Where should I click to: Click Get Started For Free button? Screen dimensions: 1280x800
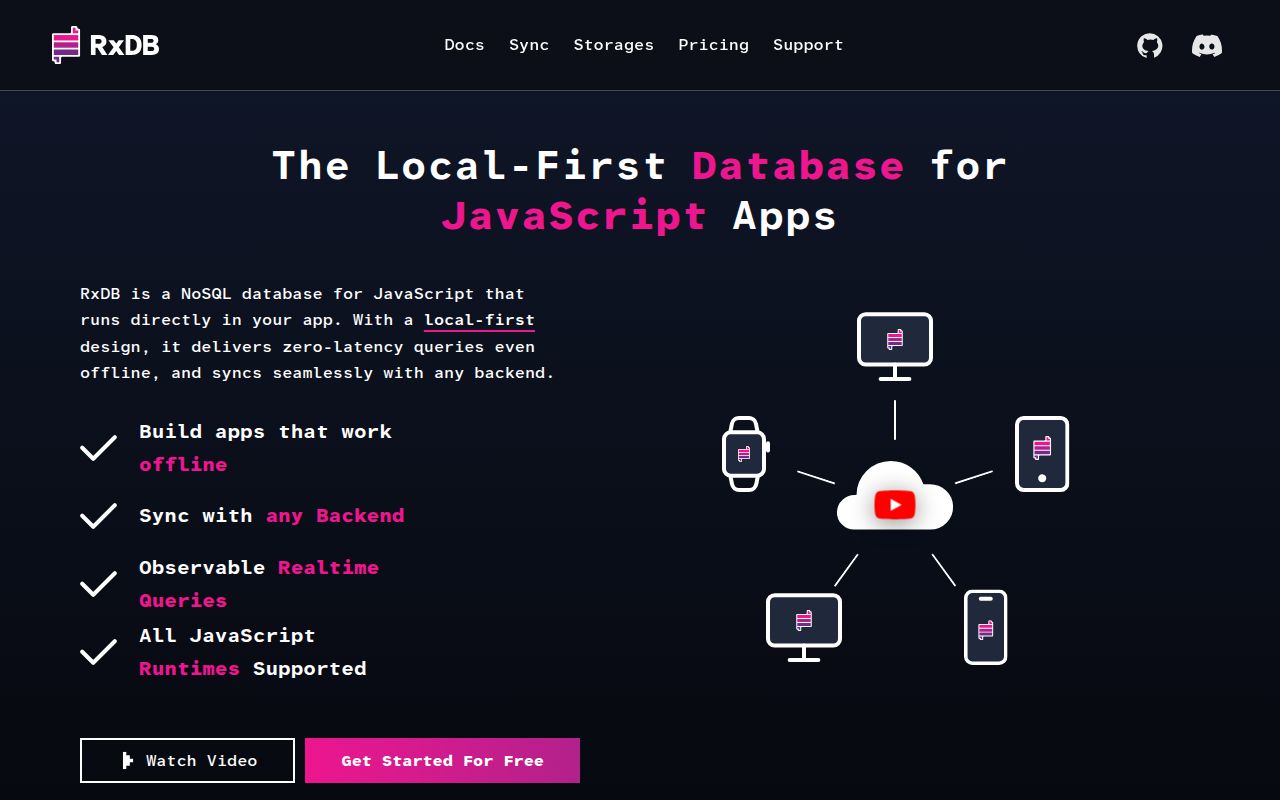(442, 761)
